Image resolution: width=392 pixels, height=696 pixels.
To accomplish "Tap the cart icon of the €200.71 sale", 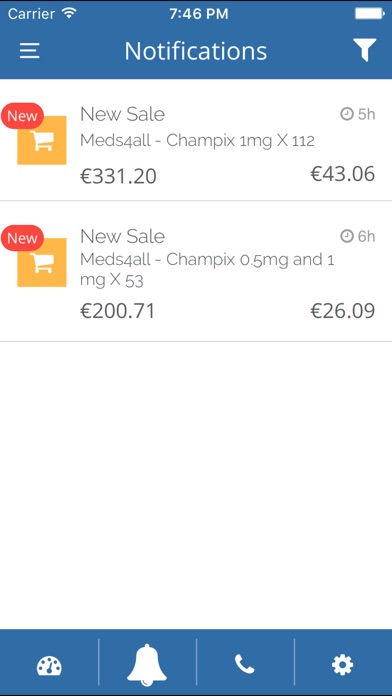I will coord(42,262).
